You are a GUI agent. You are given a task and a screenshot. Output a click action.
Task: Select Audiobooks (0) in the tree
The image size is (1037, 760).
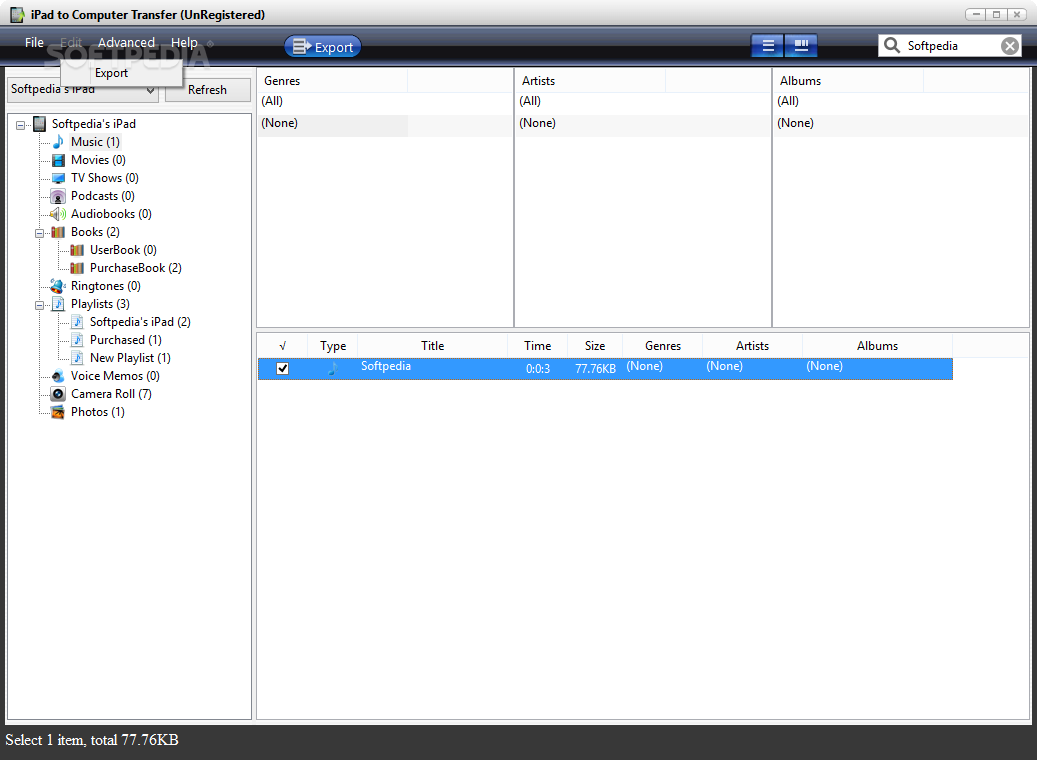[x=111, y=214]
